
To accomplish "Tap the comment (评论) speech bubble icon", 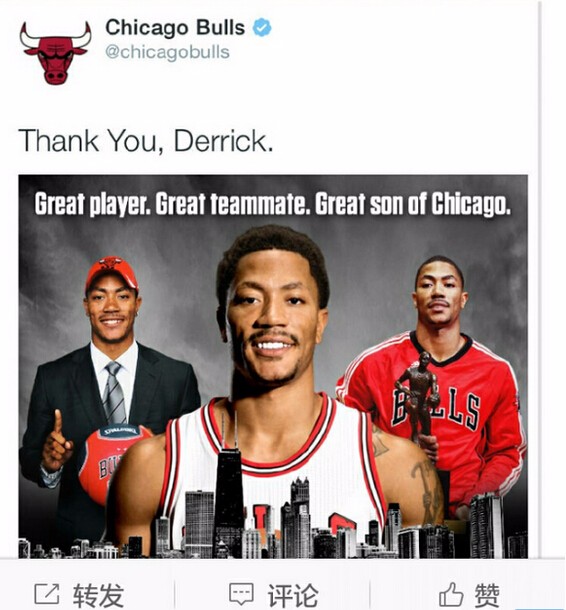I will [x=241, y=594].
